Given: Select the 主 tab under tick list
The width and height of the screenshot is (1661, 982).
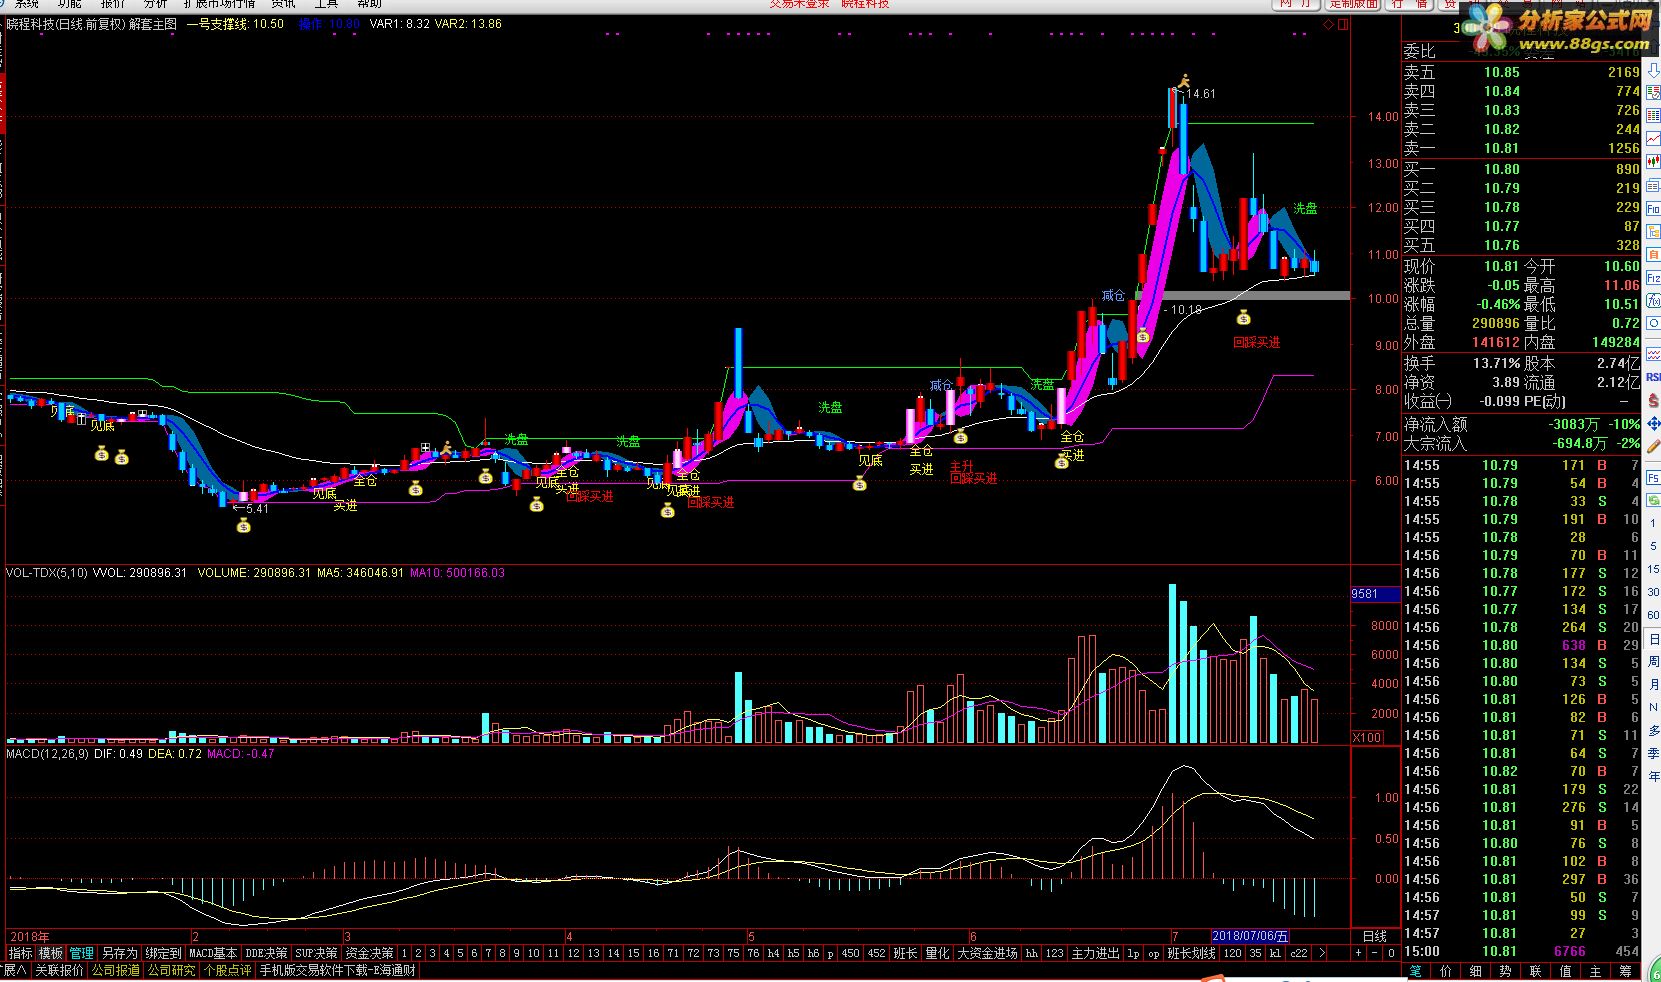Looking at the screenshot, I should (x=1596, y=971).
